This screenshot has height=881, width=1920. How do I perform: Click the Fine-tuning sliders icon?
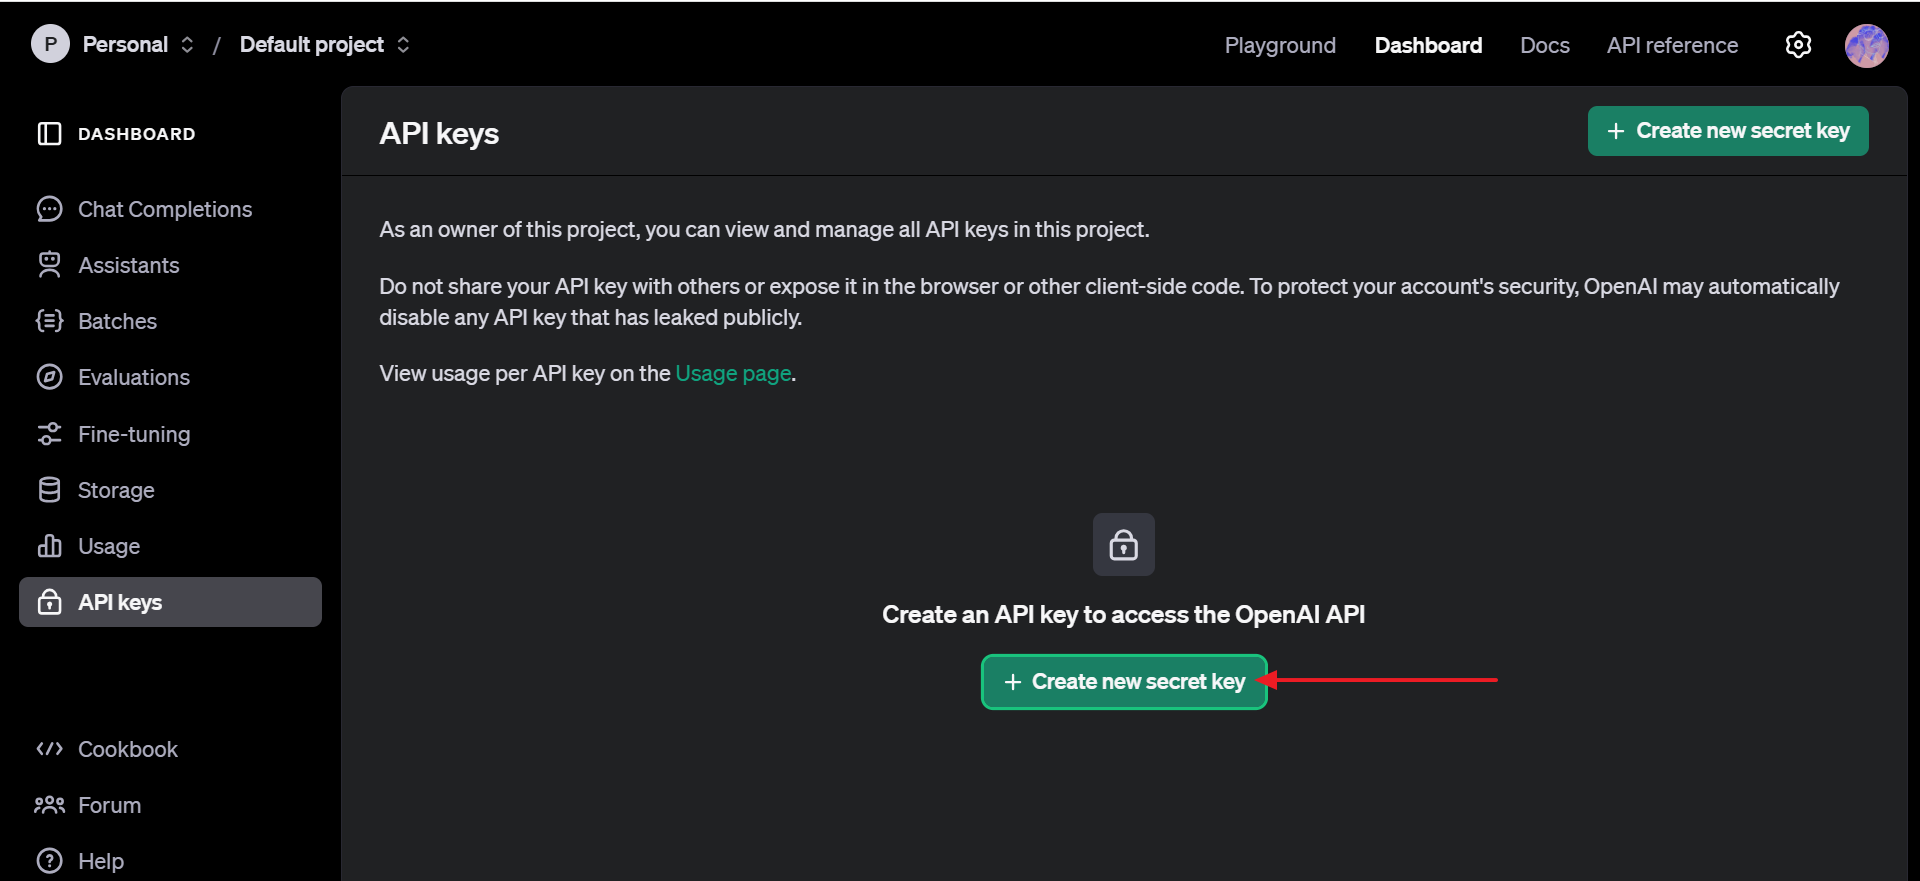click(49, 434)
